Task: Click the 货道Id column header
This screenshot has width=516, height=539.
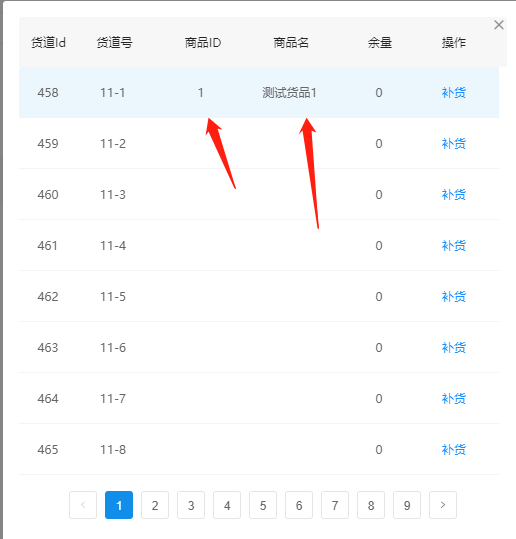Action: [x=48, y=43]
